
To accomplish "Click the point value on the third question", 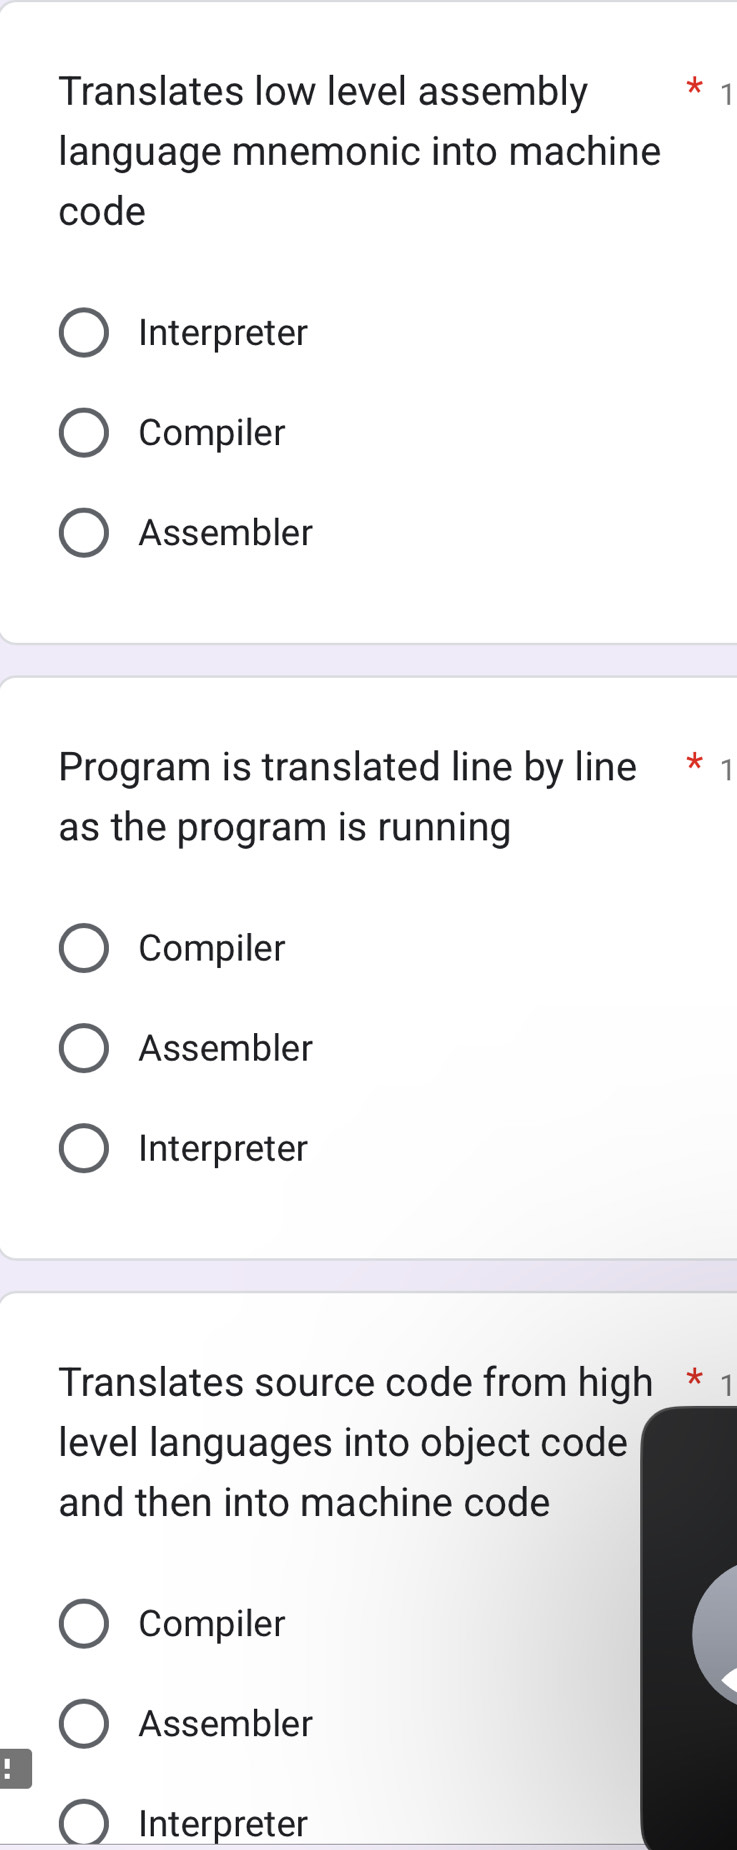I will 727,1386.
